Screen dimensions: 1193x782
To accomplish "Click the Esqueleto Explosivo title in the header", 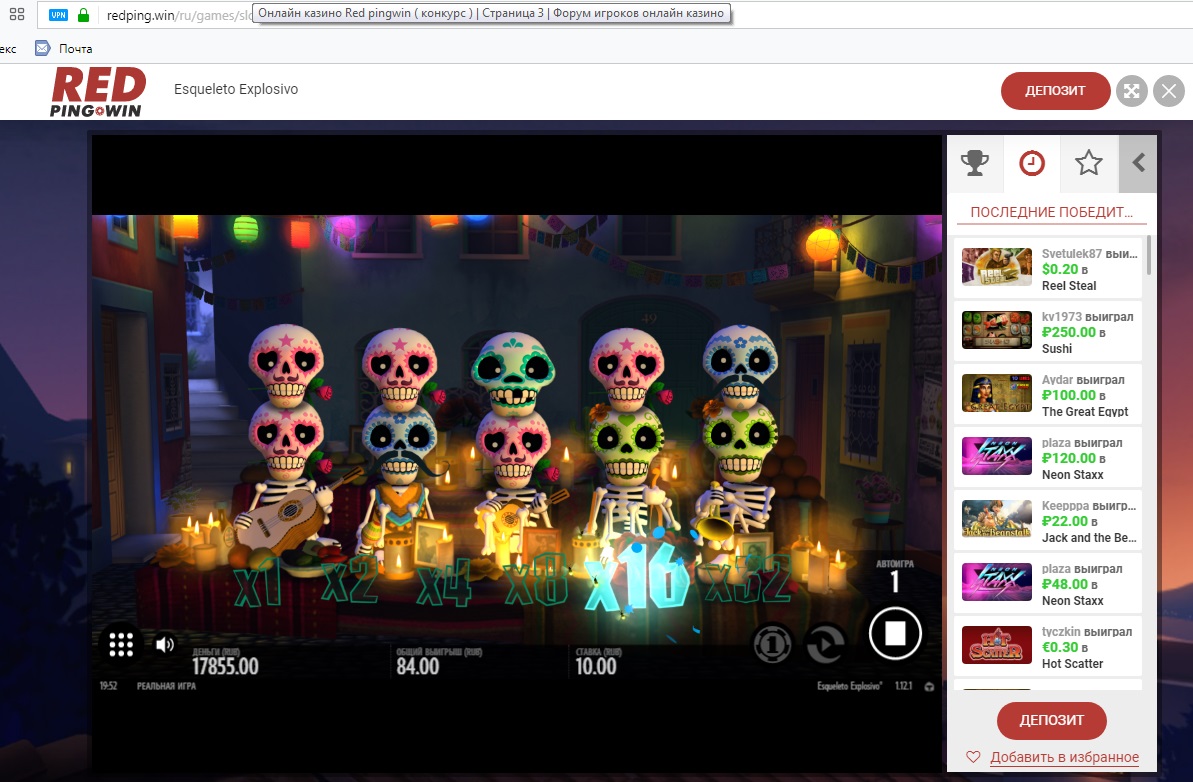I will pyautogui.click(x=236, y=90).
